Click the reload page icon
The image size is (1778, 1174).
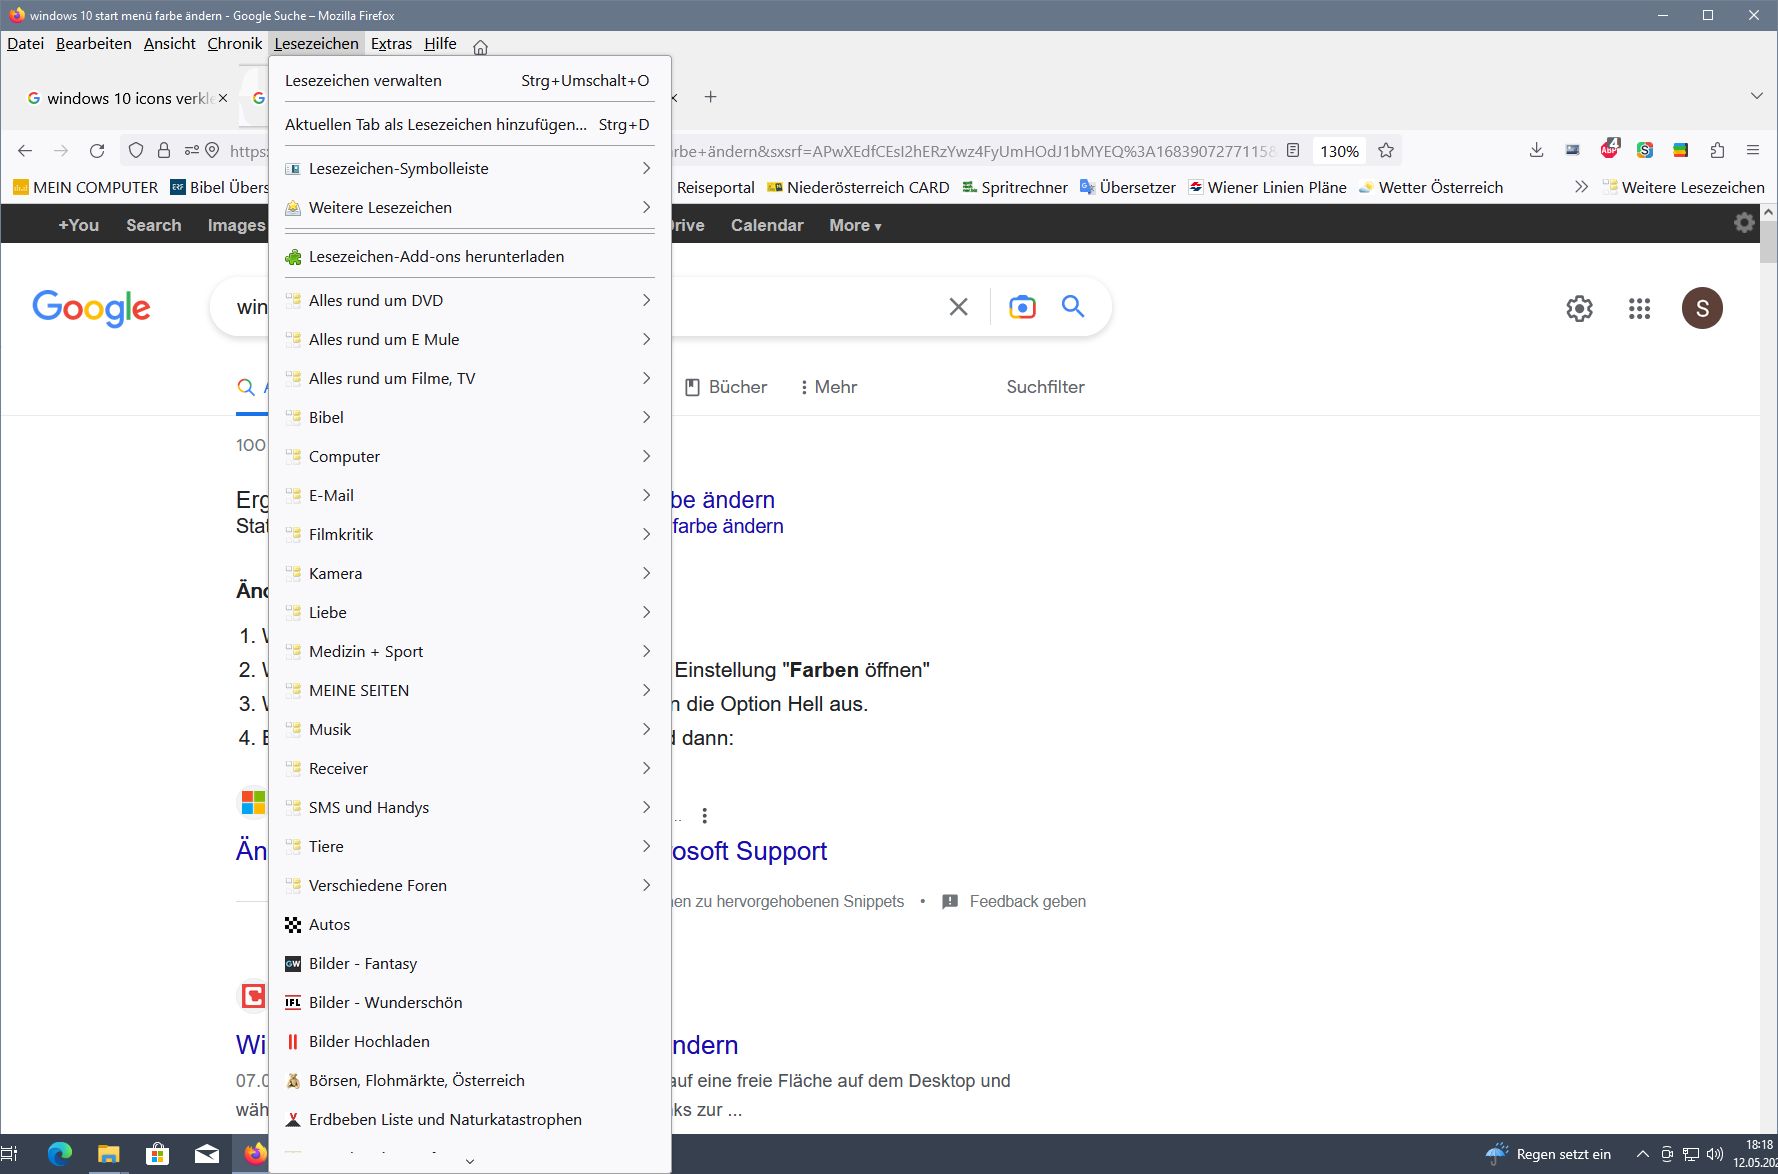click(97, 151)
